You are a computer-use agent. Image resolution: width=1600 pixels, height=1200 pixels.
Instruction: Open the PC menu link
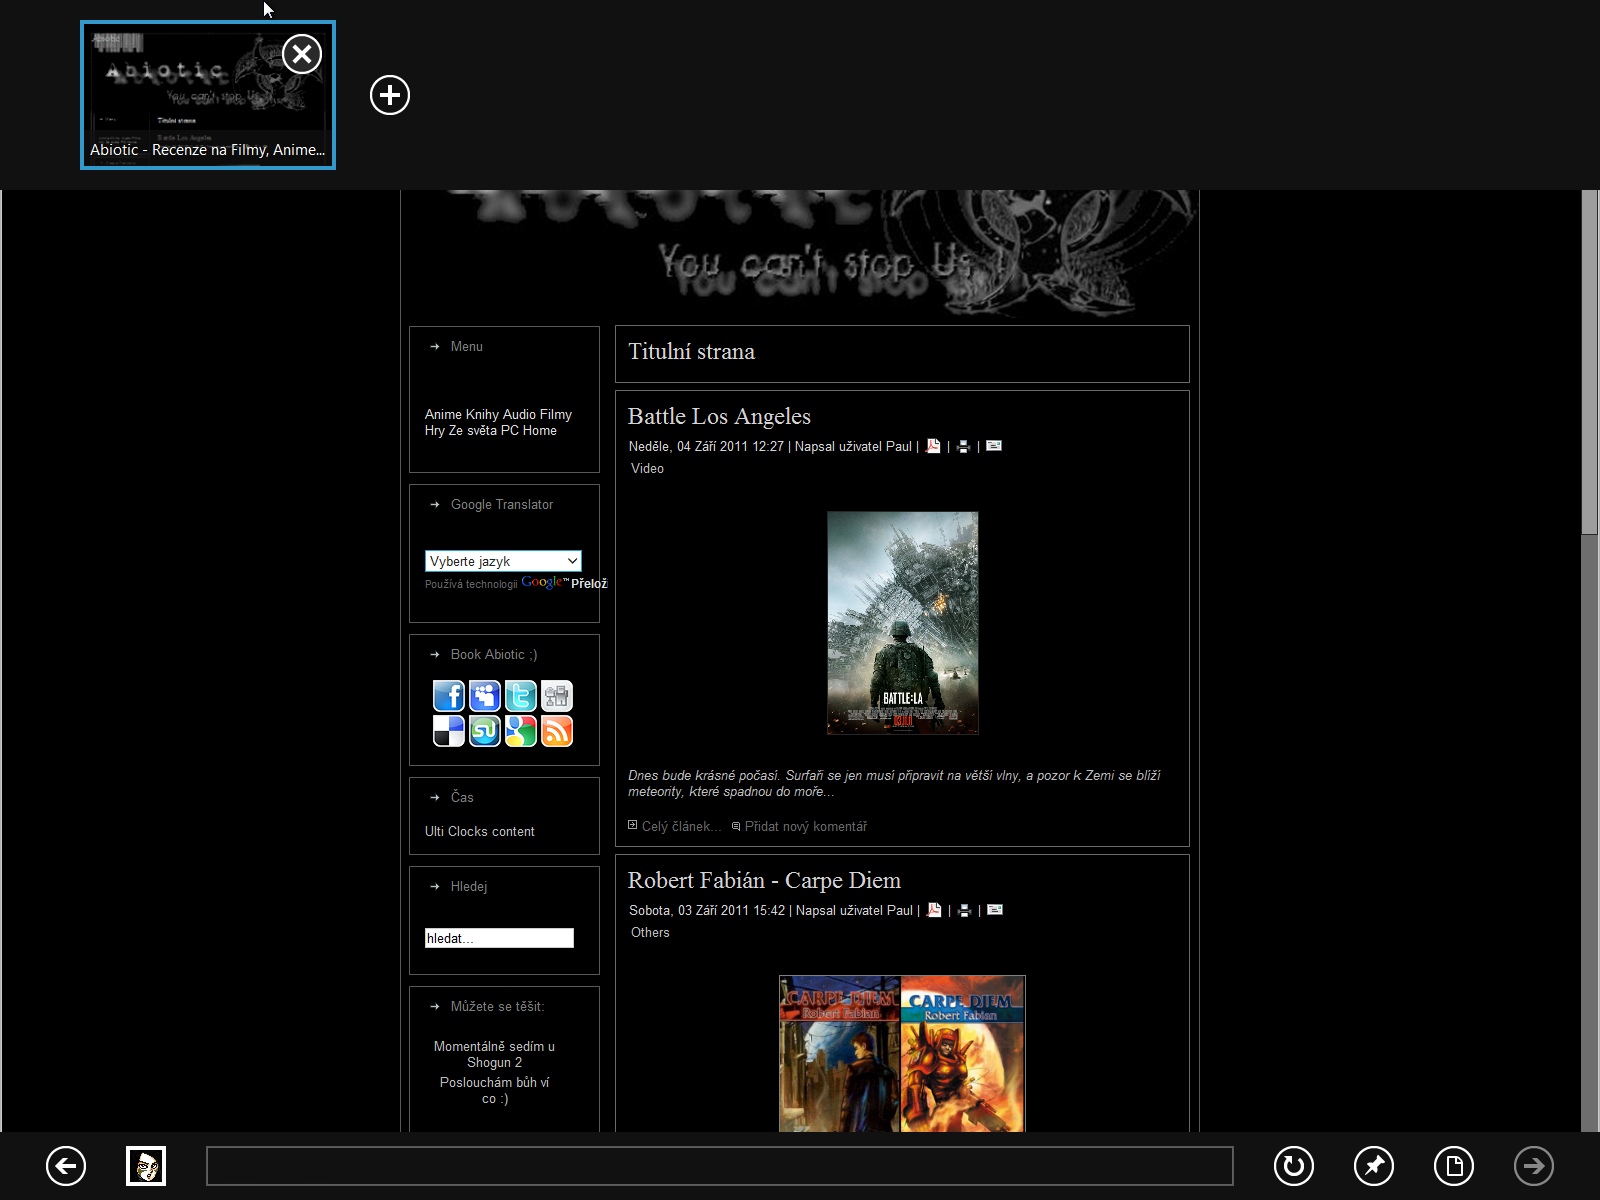tap(510, 431)
